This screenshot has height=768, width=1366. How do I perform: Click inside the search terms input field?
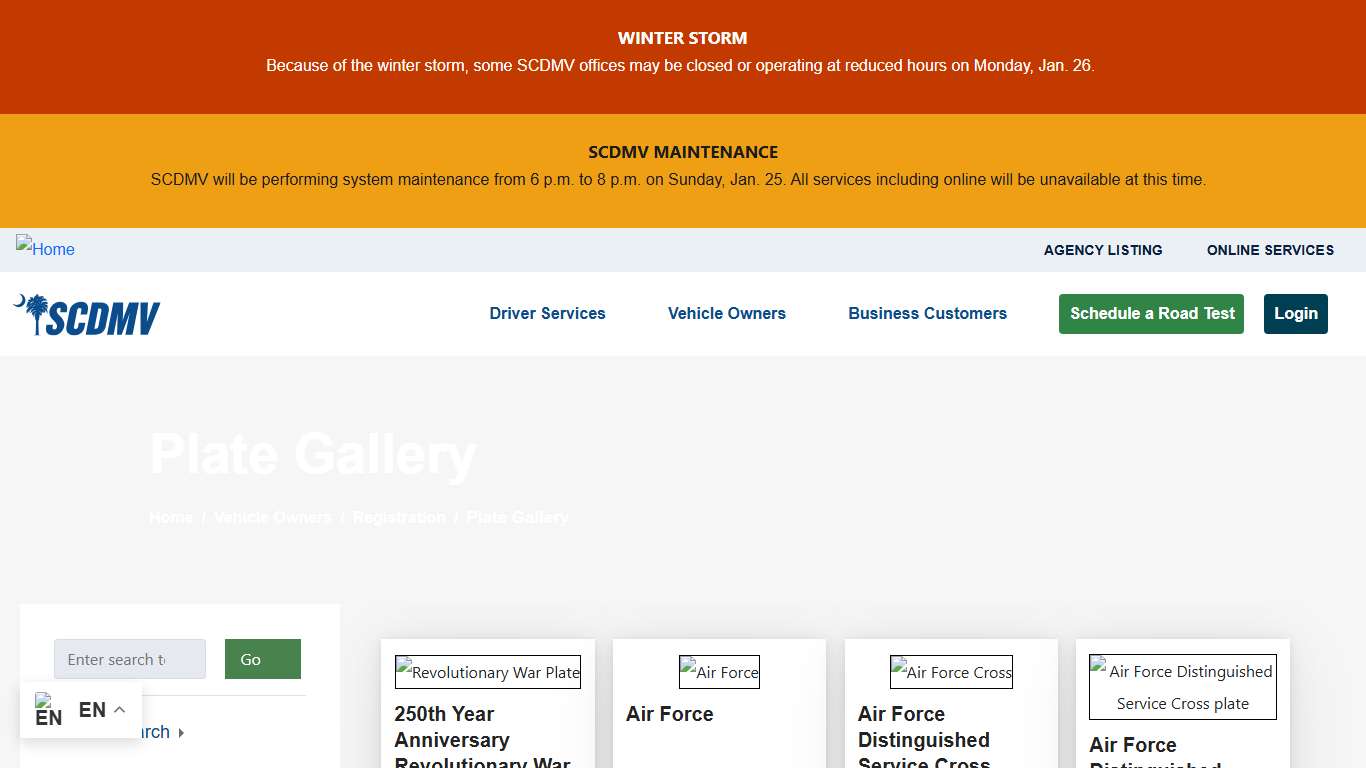[129, 659]
